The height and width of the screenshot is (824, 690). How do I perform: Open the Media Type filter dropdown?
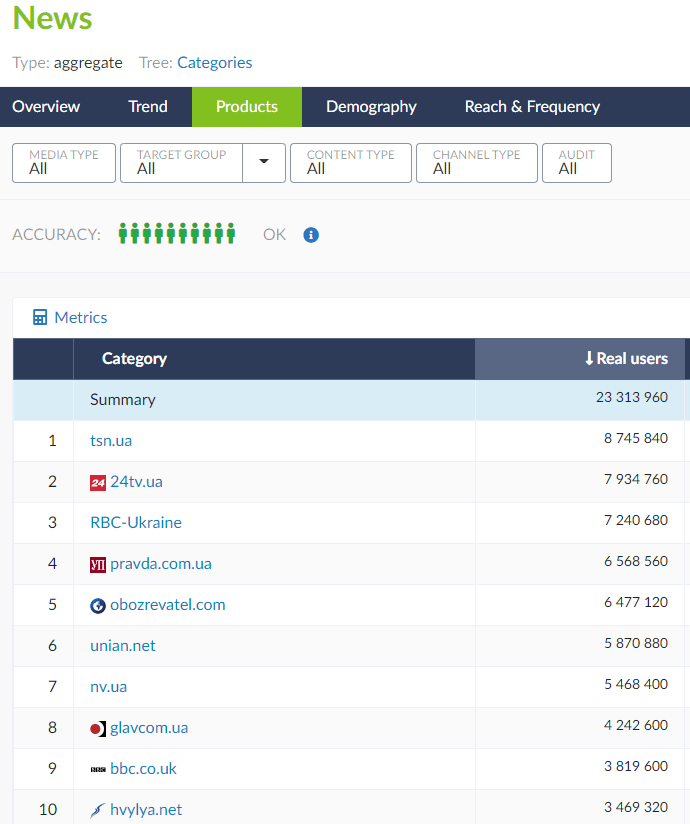tap(63, 163)
